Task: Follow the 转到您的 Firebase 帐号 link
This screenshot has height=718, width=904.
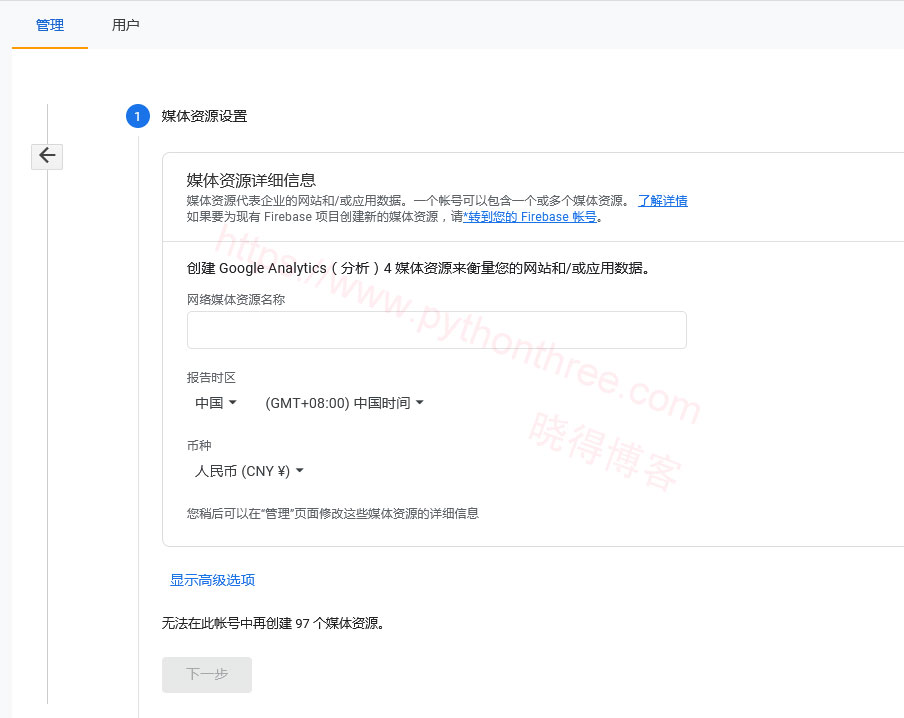Action: pyautogui.click(x=530, y=217)
